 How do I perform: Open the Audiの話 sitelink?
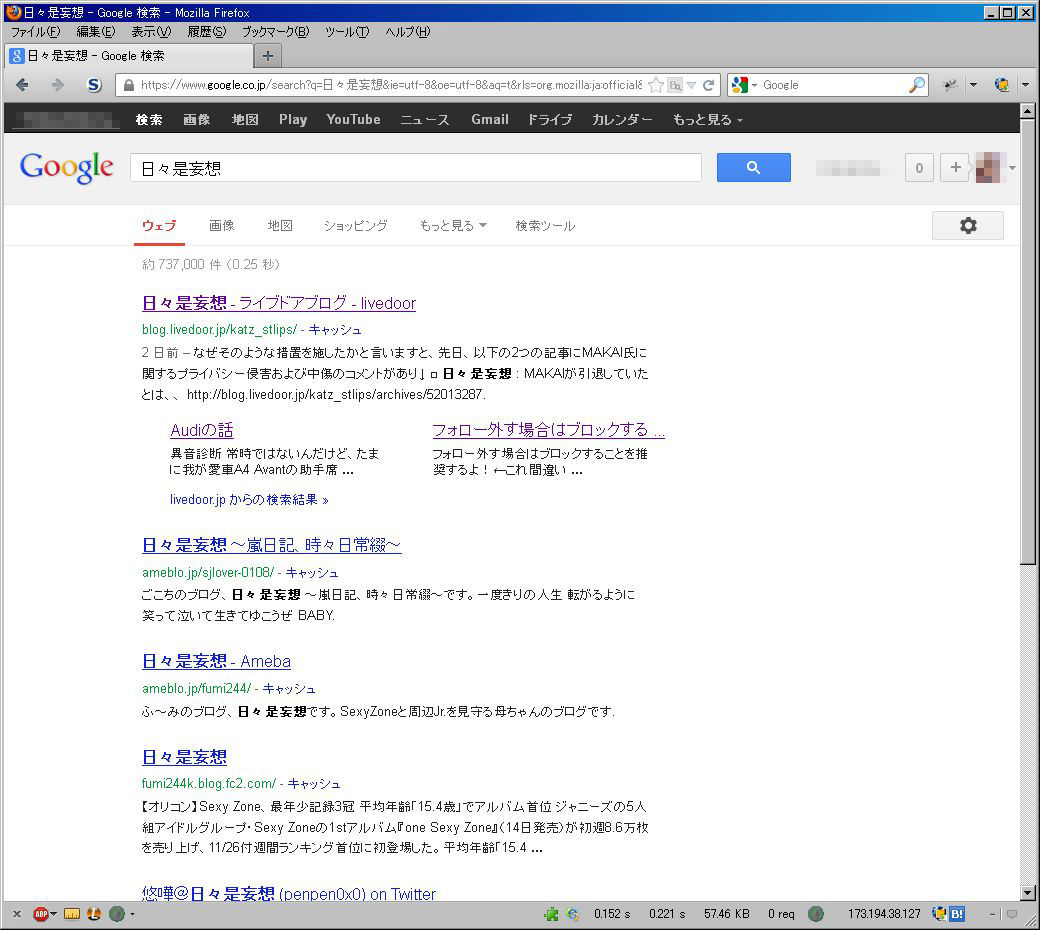click(x=202, y=430)
